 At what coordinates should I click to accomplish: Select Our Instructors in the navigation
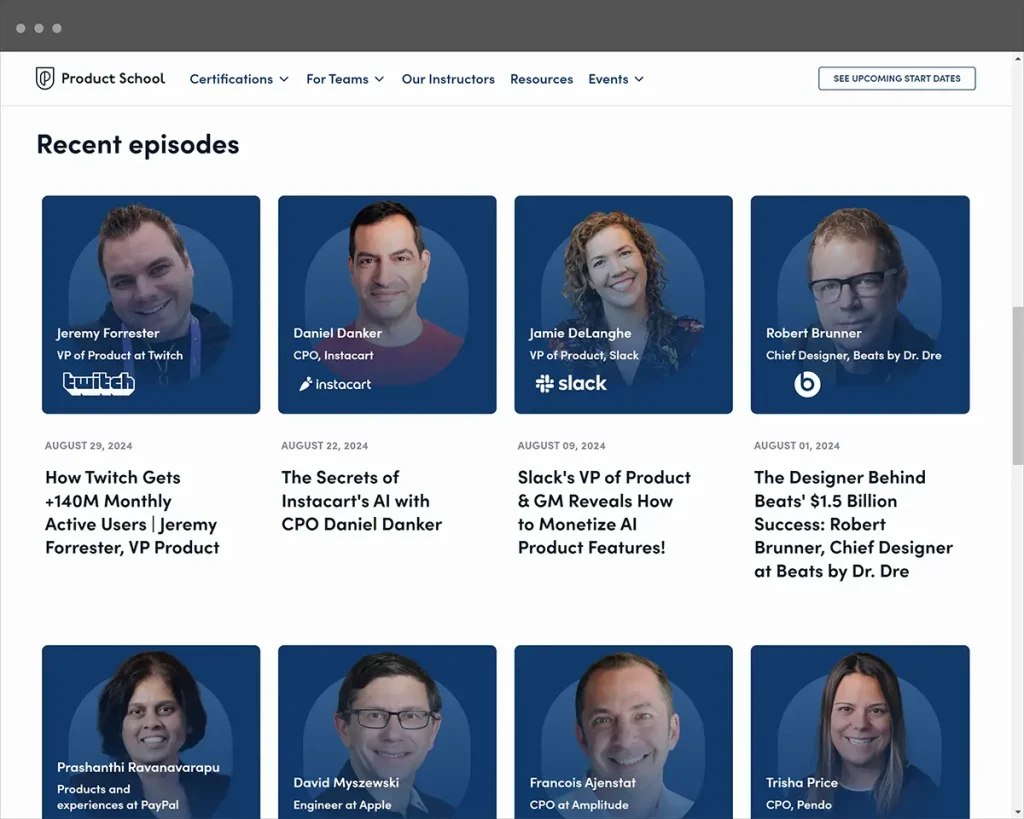point(448,79)
